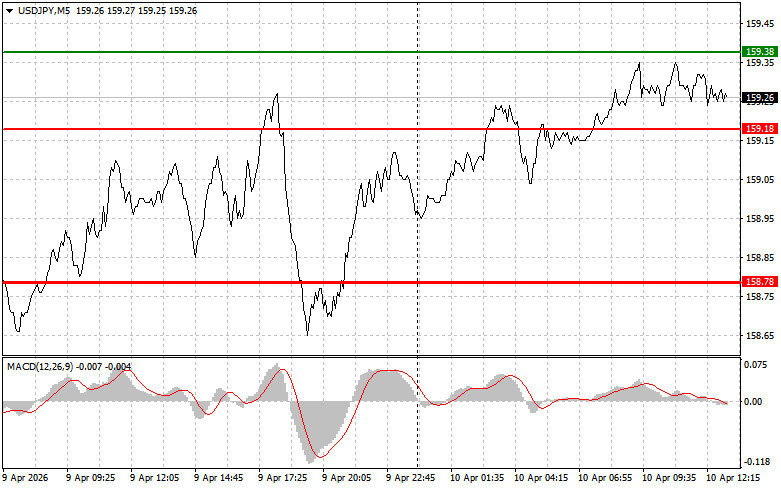Pick the thick red horizontal line at 158.78
Image resolution: width=781 pixels, height=489 pixels.
(372, 282)
